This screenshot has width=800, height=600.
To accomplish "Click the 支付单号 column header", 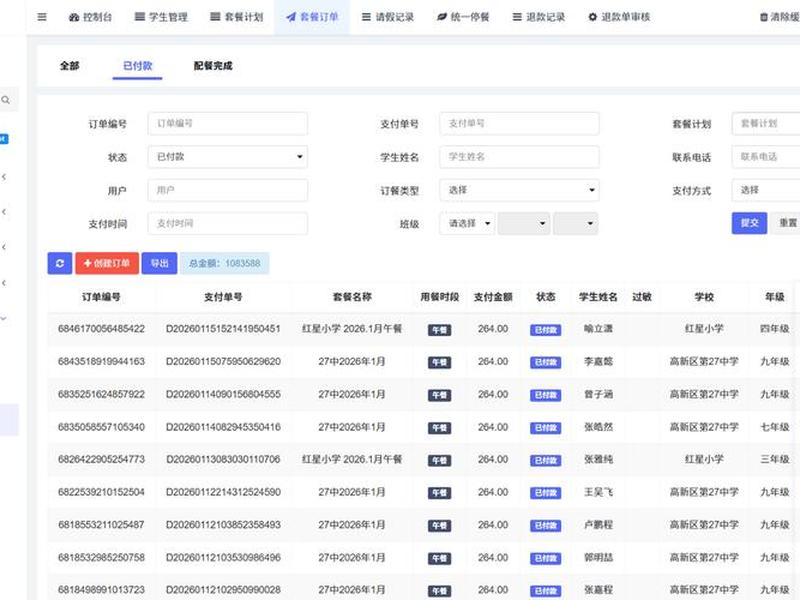I will pos(223,297).
